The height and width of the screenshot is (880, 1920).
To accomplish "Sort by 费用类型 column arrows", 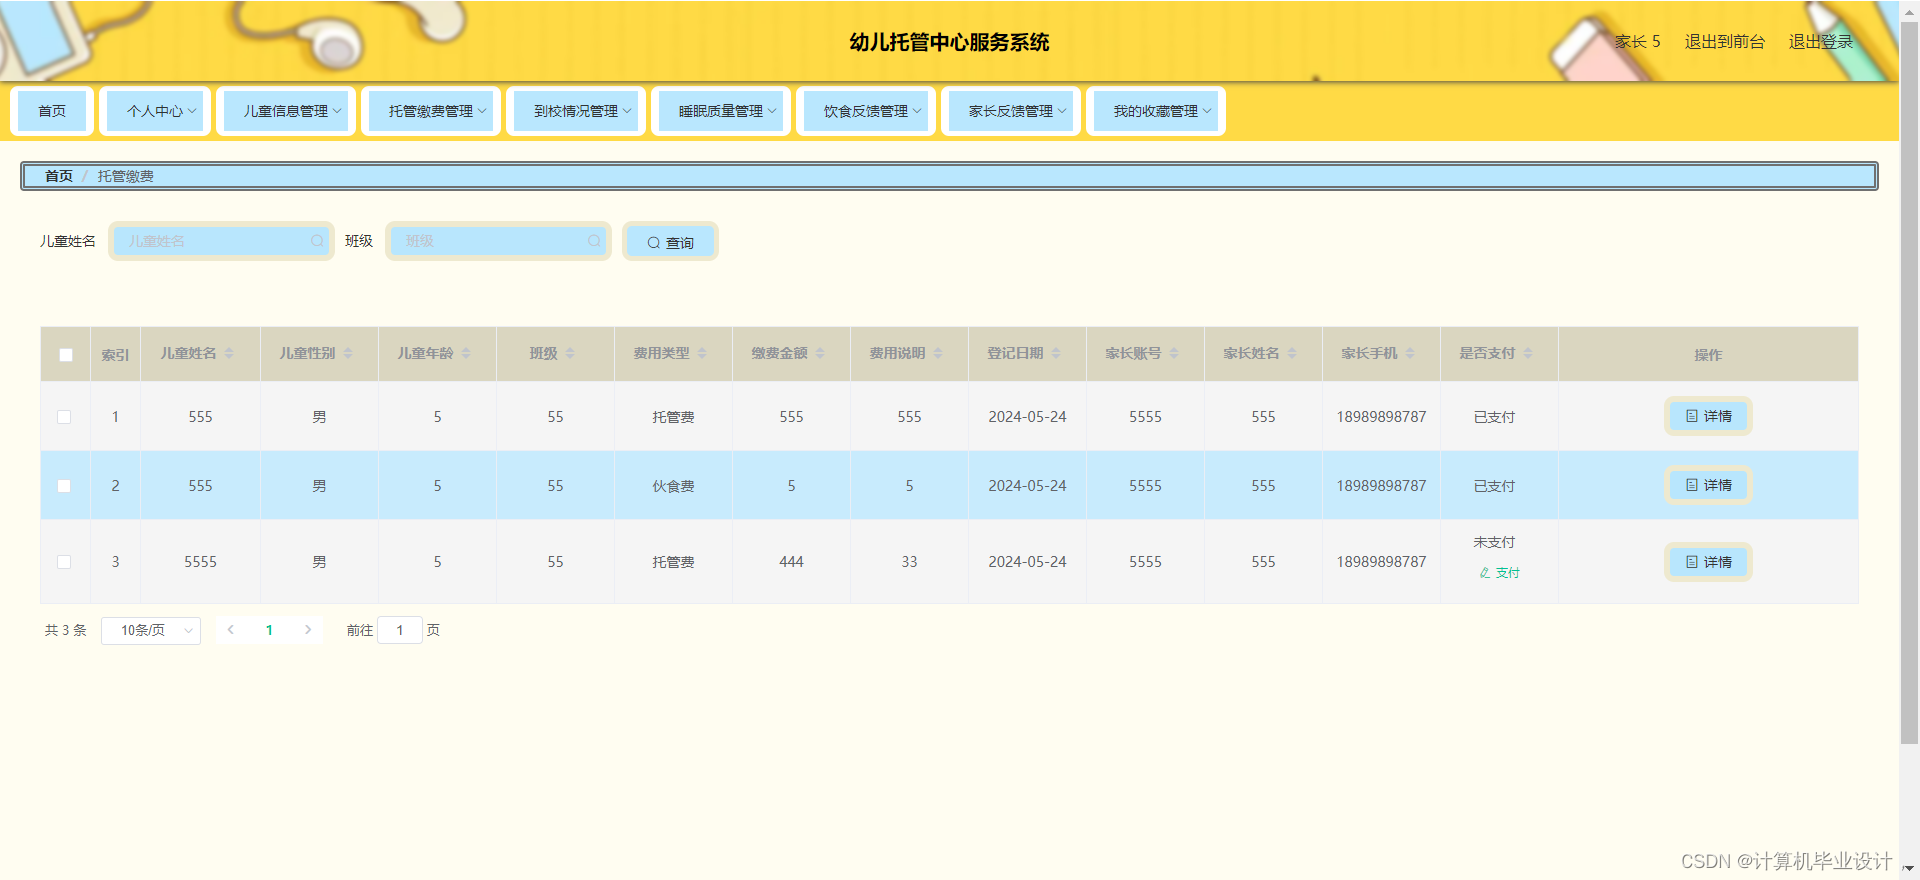I will 702,353.
